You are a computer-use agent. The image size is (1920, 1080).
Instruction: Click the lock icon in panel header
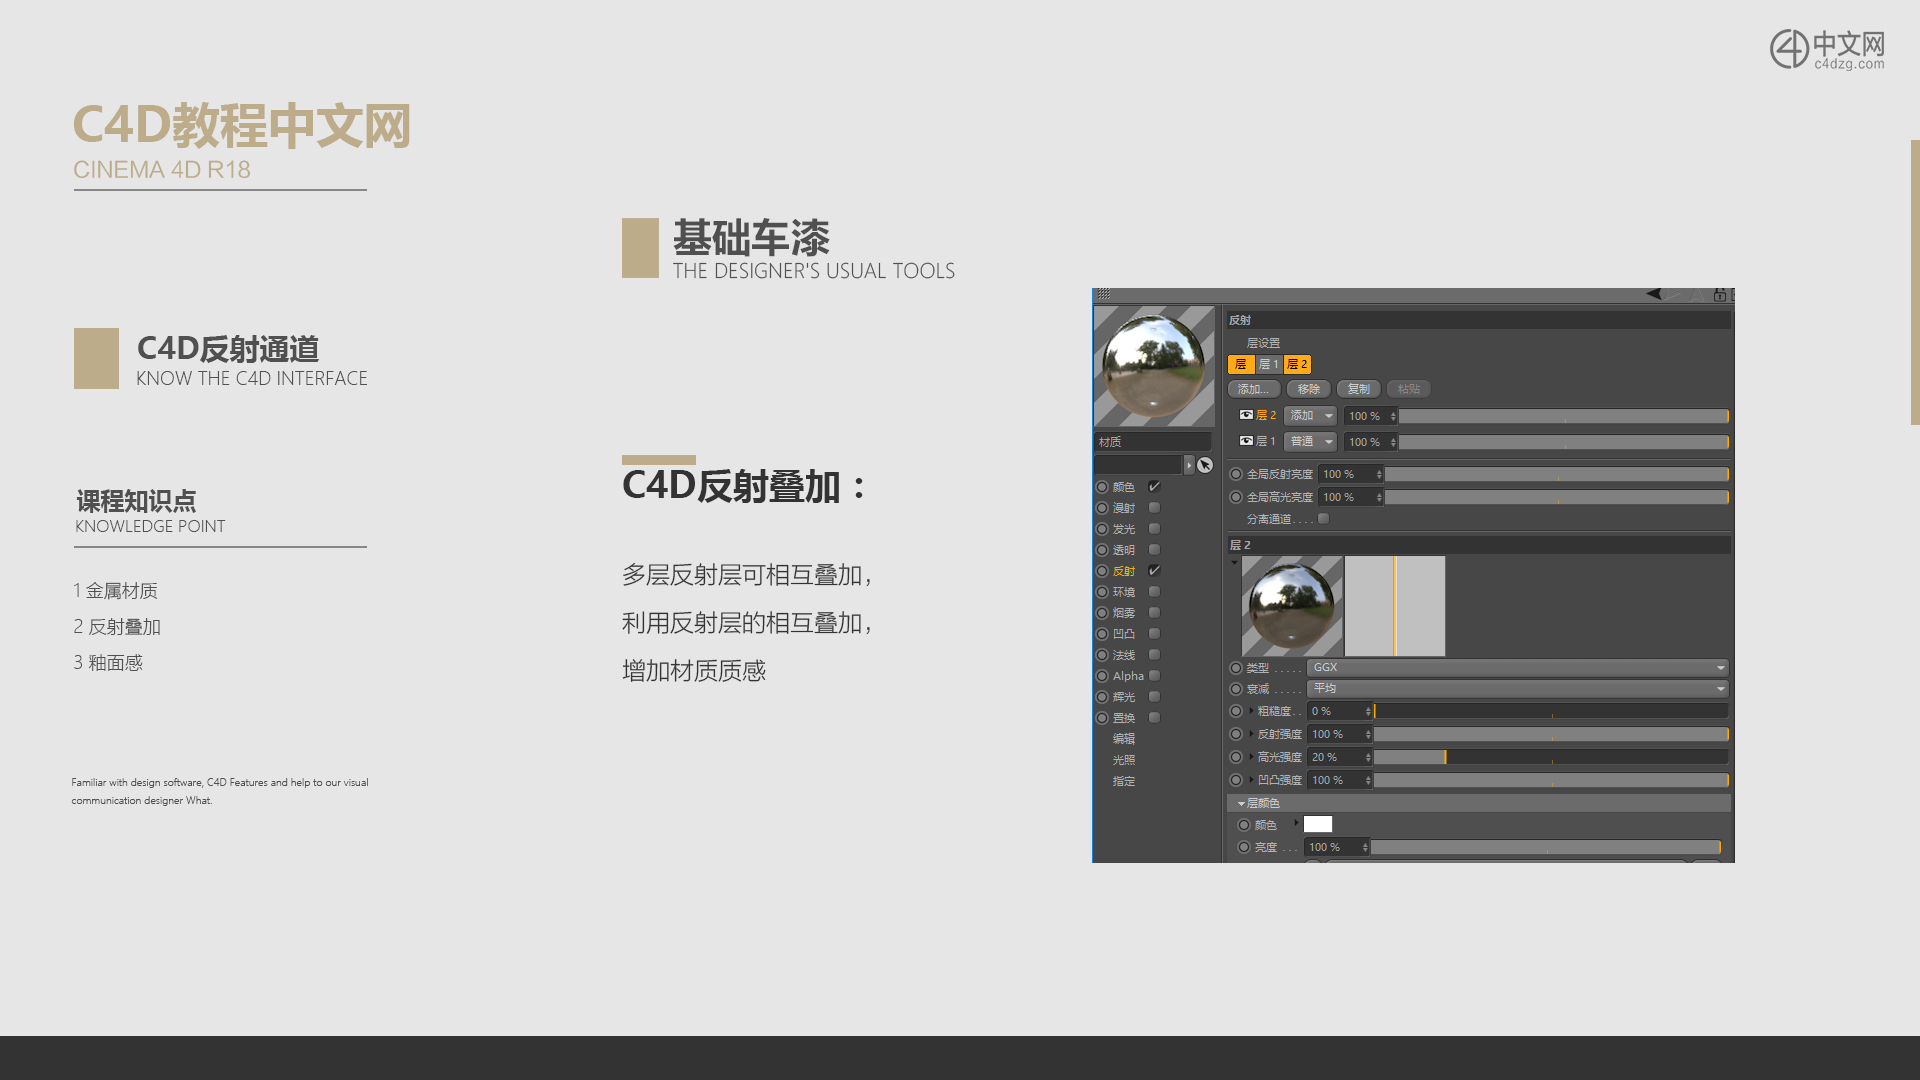point(1719,295)
